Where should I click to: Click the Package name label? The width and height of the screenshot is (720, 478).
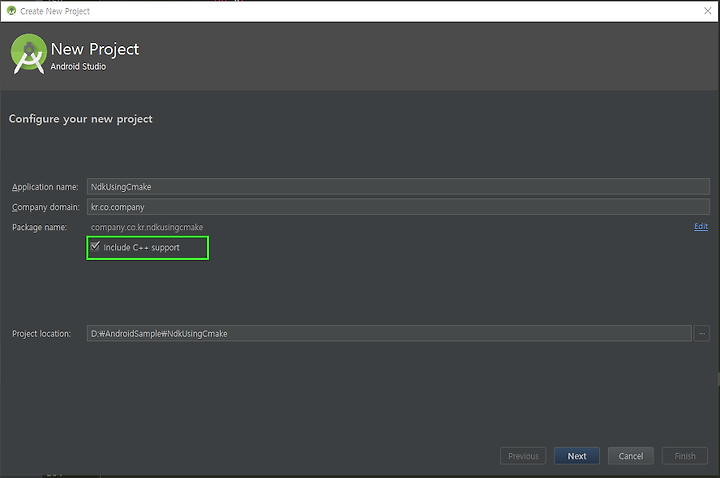(39, 227)
